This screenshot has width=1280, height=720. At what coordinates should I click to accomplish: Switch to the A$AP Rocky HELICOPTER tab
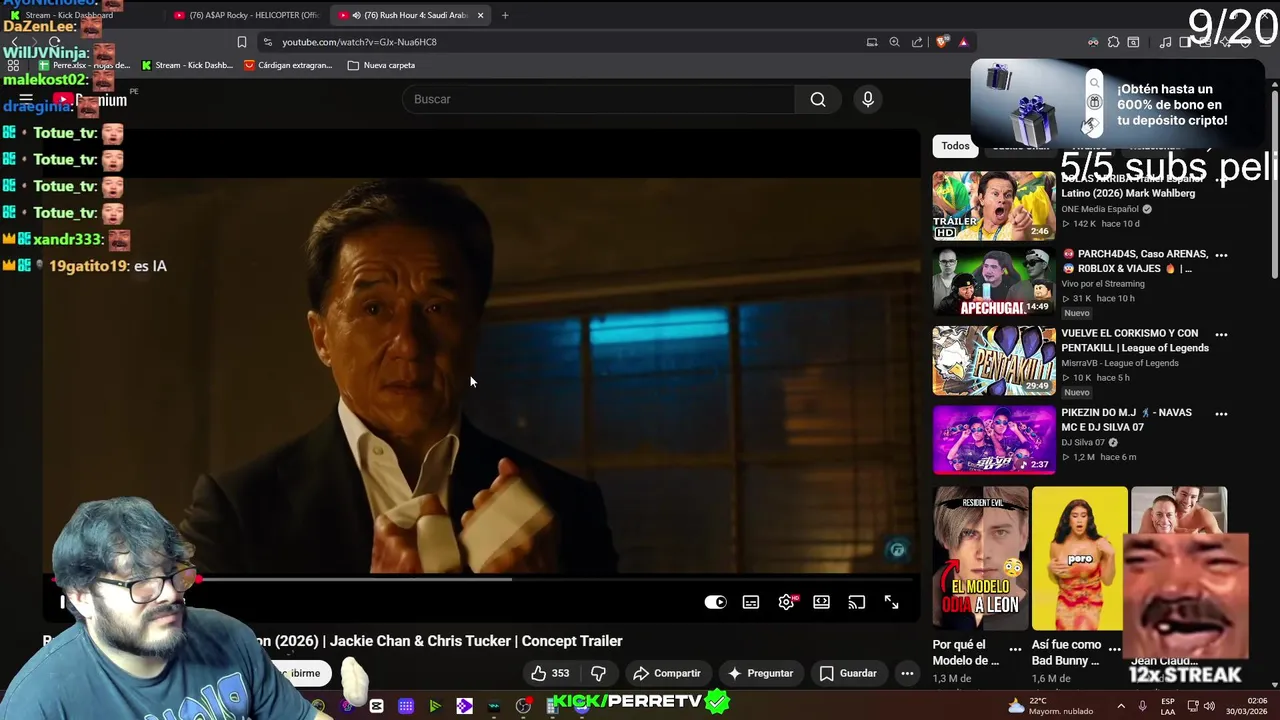(x=246, y=15)
